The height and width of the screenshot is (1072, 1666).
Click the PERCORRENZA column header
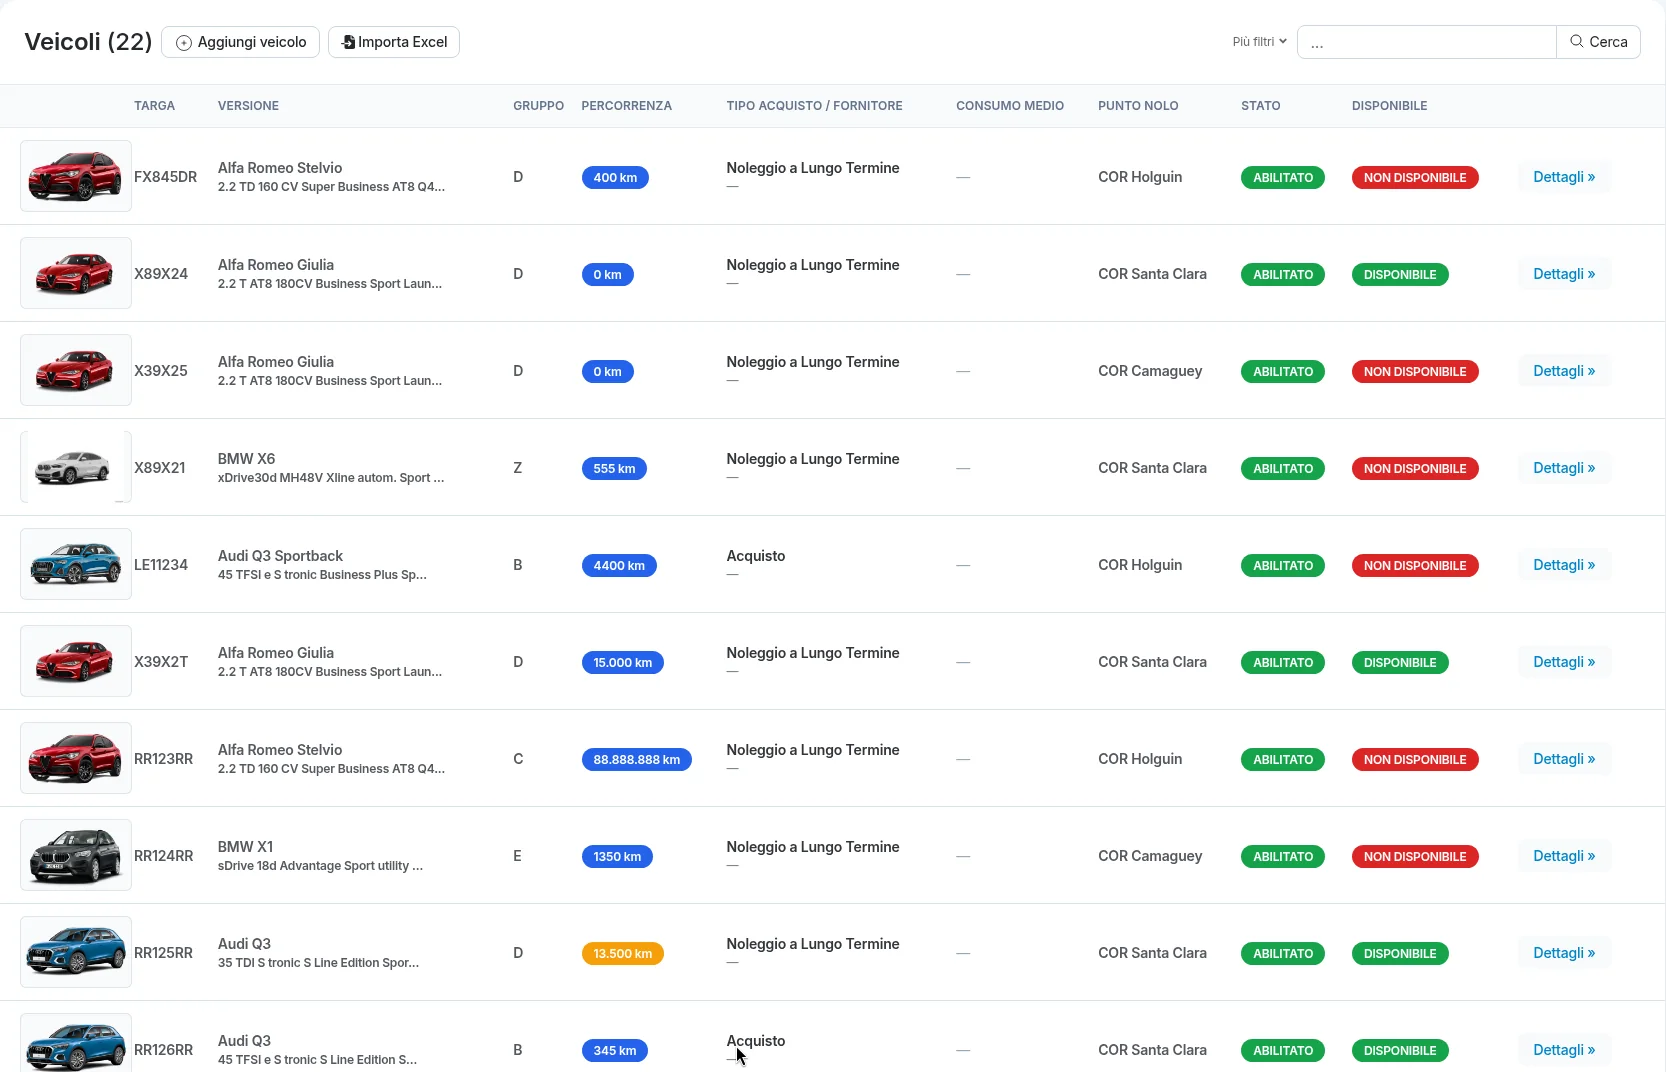pos(627,106)
